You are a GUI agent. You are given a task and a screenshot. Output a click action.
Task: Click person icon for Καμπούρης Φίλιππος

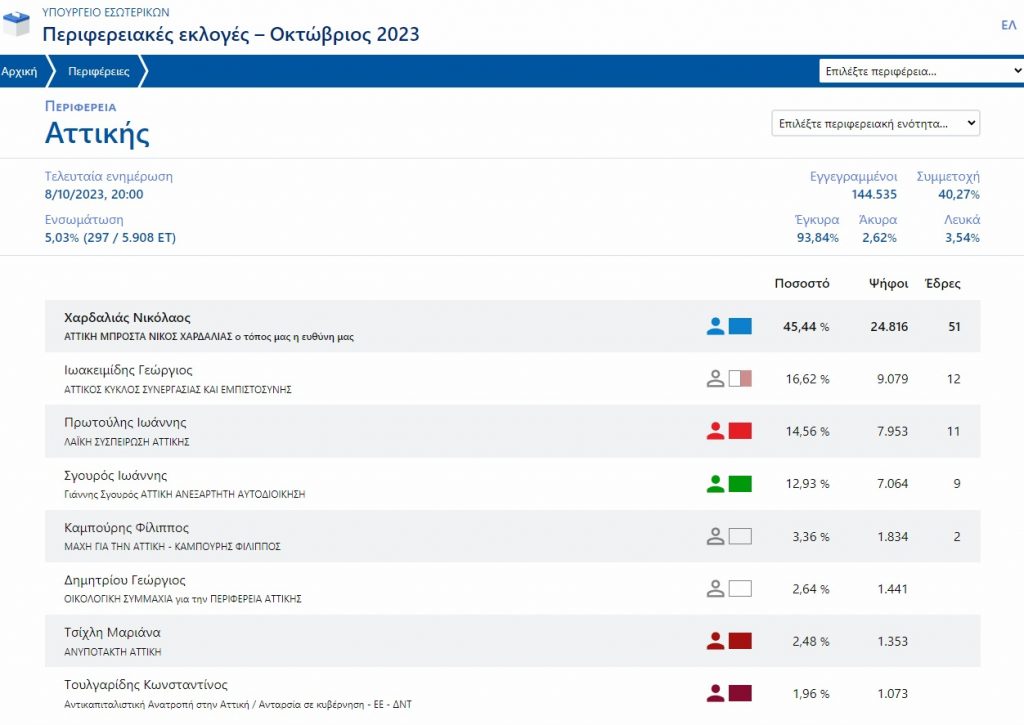click(715, 536)
